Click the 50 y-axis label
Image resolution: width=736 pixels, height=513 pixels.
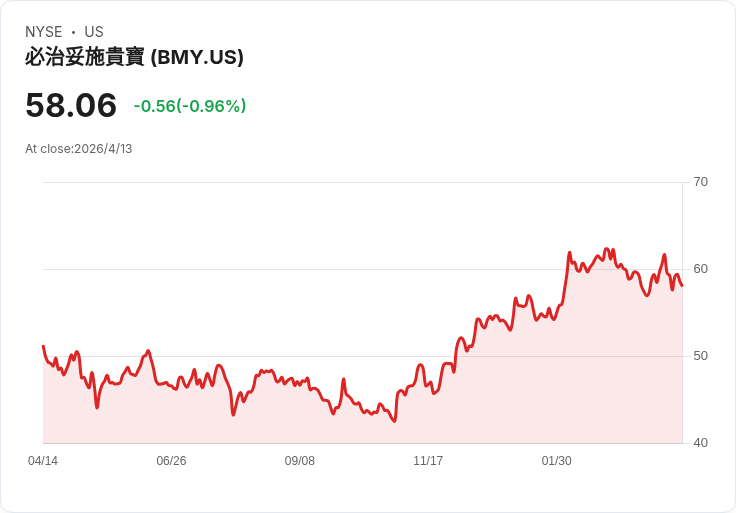point(700,356)
